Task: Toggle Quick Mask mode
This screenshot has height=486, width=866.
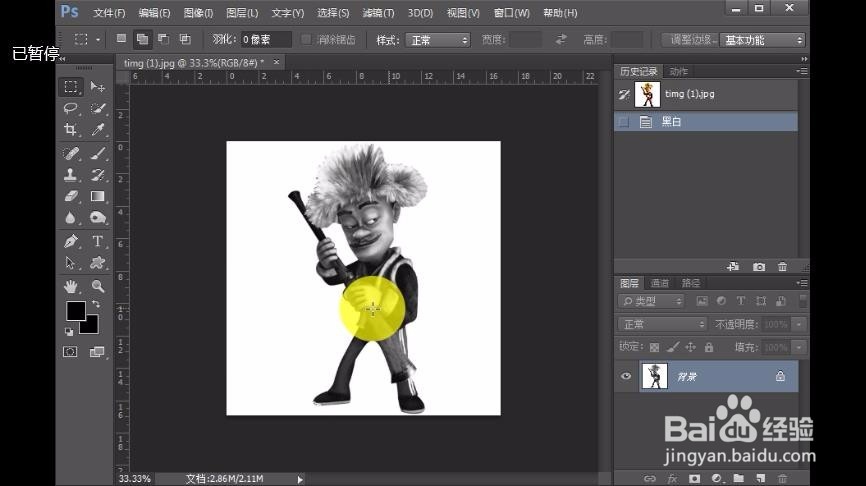Action: [70, 352]
